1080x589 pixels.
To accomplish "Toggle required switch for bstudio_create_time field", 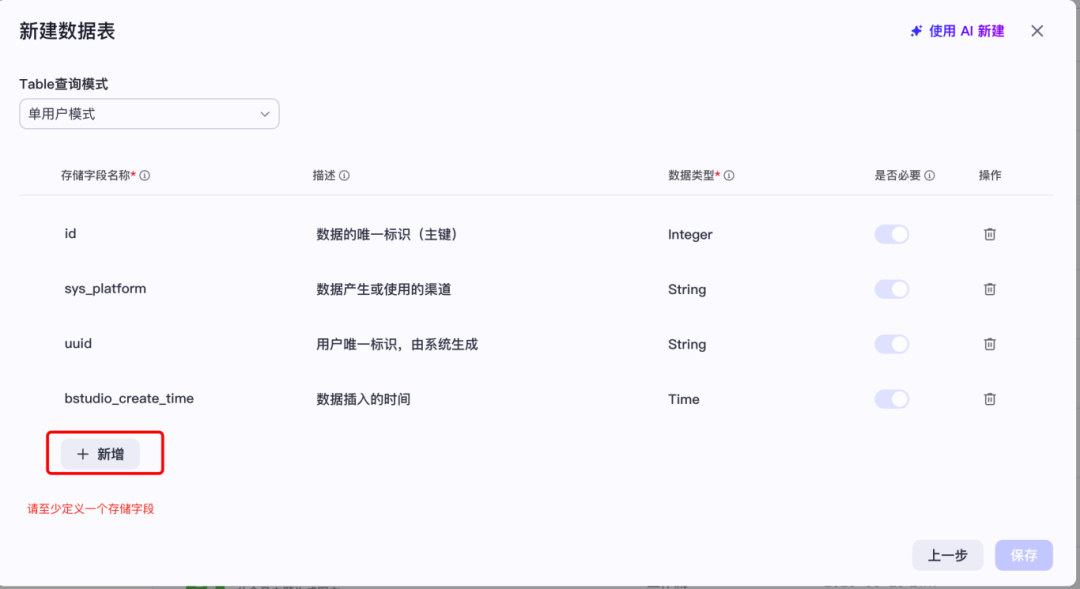I will (891, 399).
